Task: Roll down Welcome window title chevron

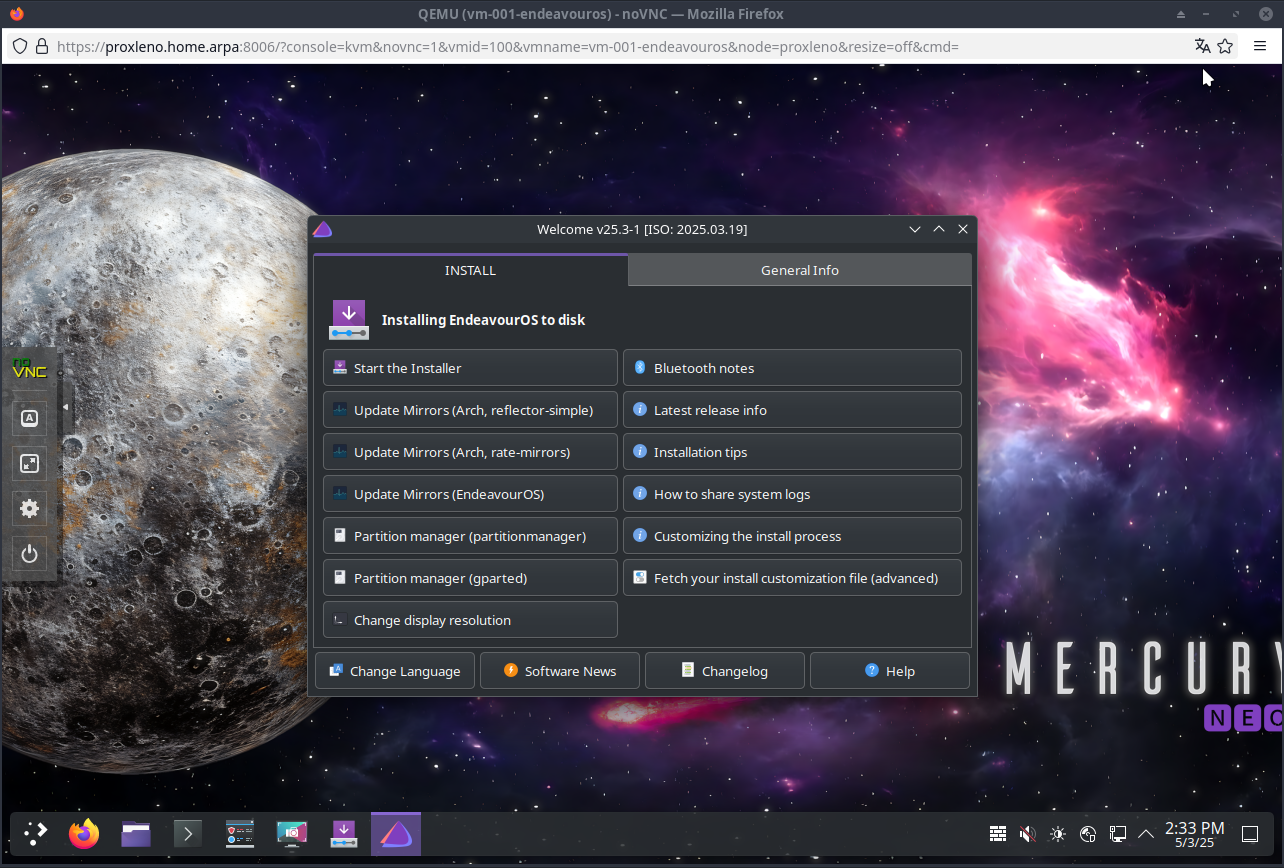Action: (x=914, y=230)
